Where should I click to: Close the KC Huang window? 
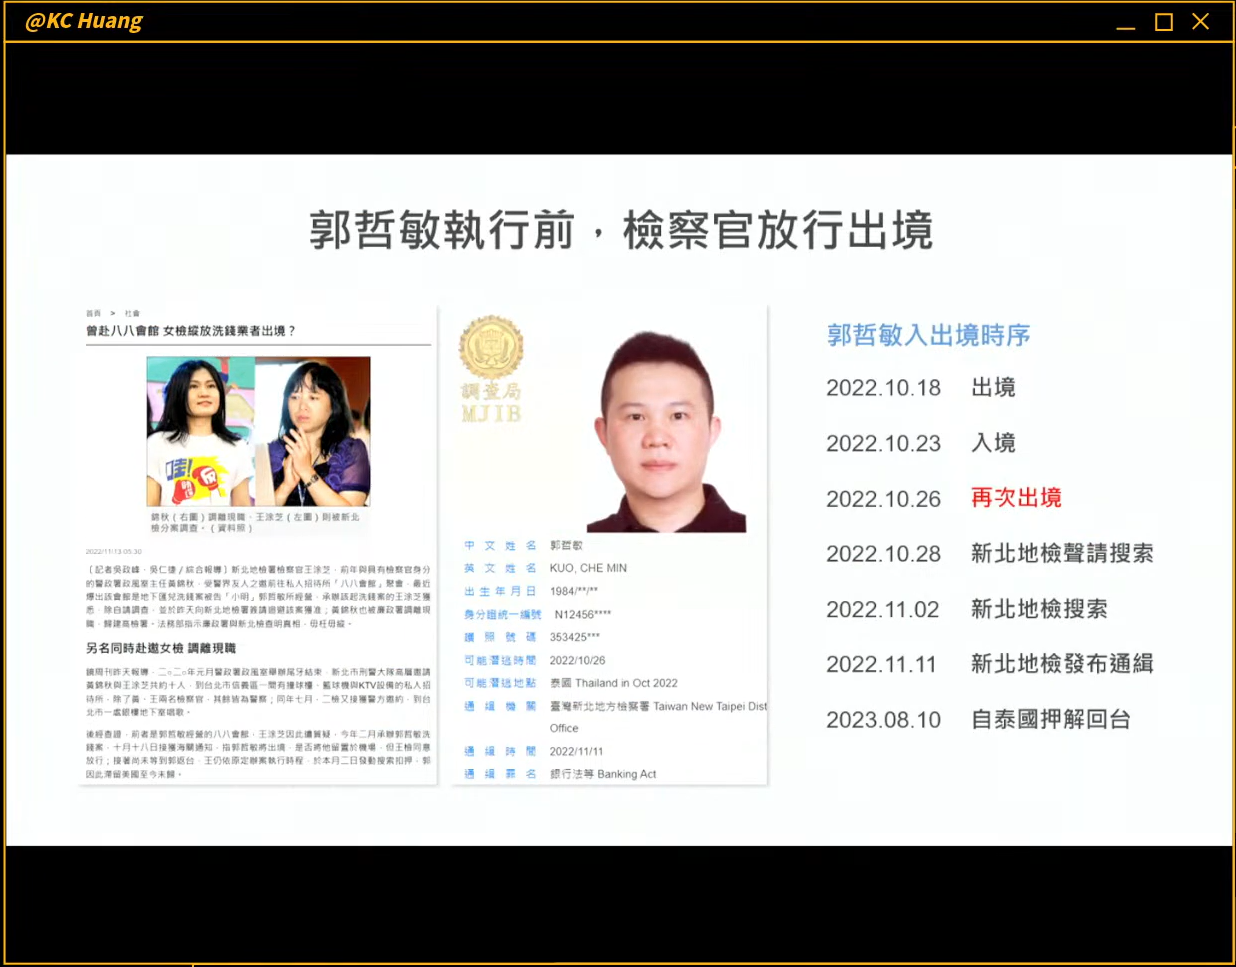1201,22
